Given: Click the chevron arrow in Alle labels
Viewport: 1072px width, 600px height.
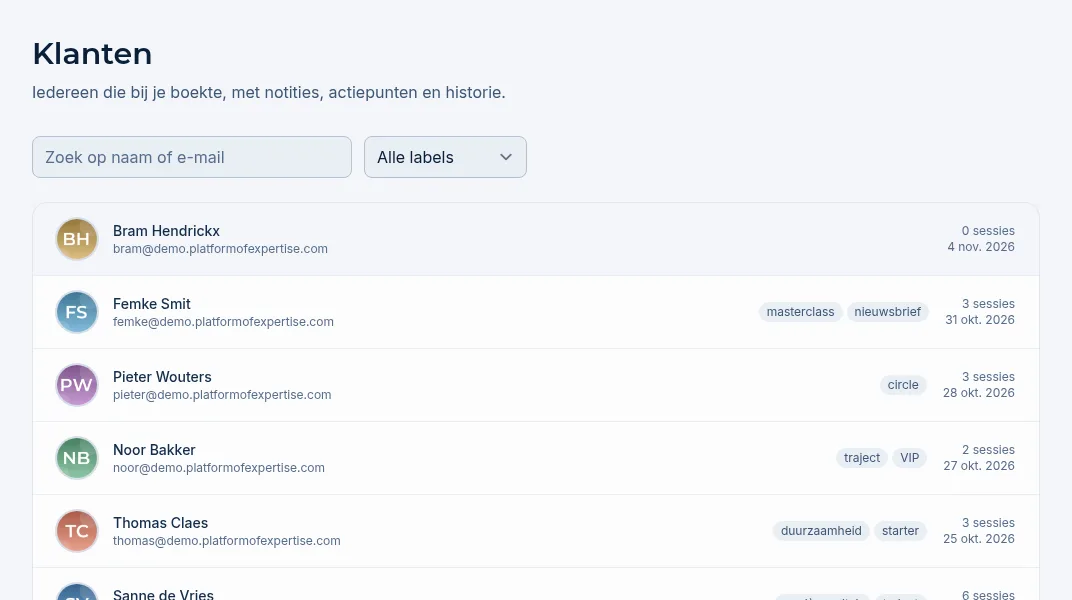Looking at the screenshot, I should (x=506, y=157).
